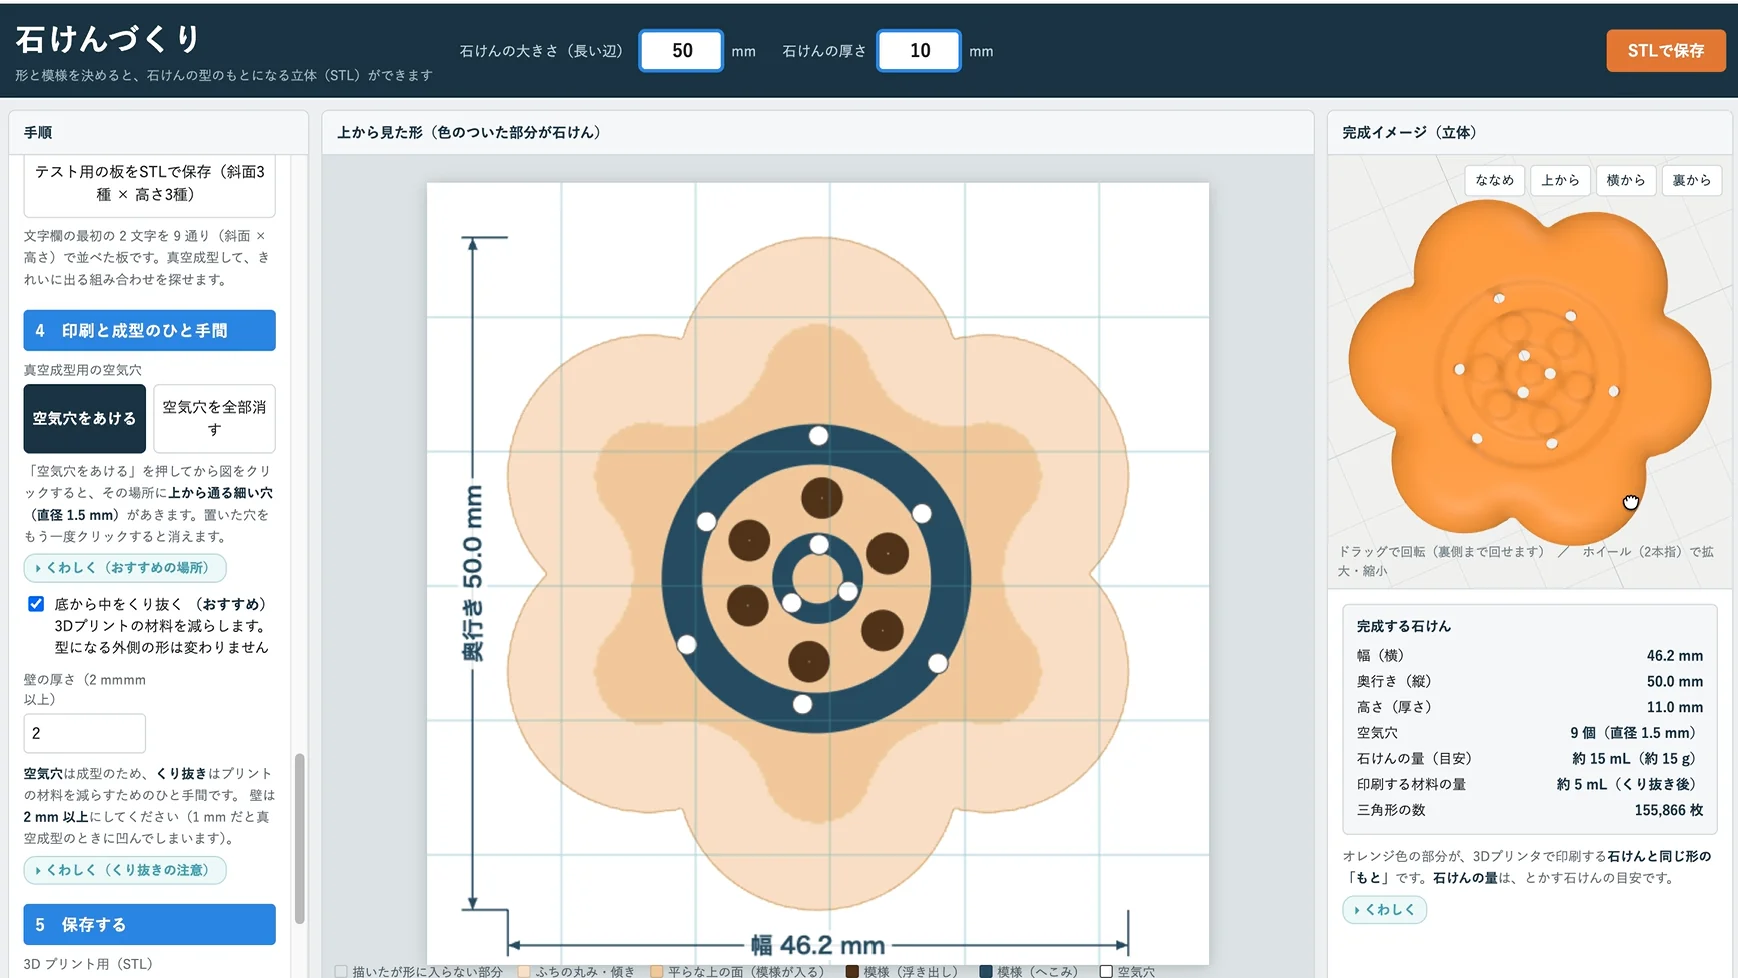
Task: Click the 奥行き 50.0 mm dimension label
Action: point(472,573)
